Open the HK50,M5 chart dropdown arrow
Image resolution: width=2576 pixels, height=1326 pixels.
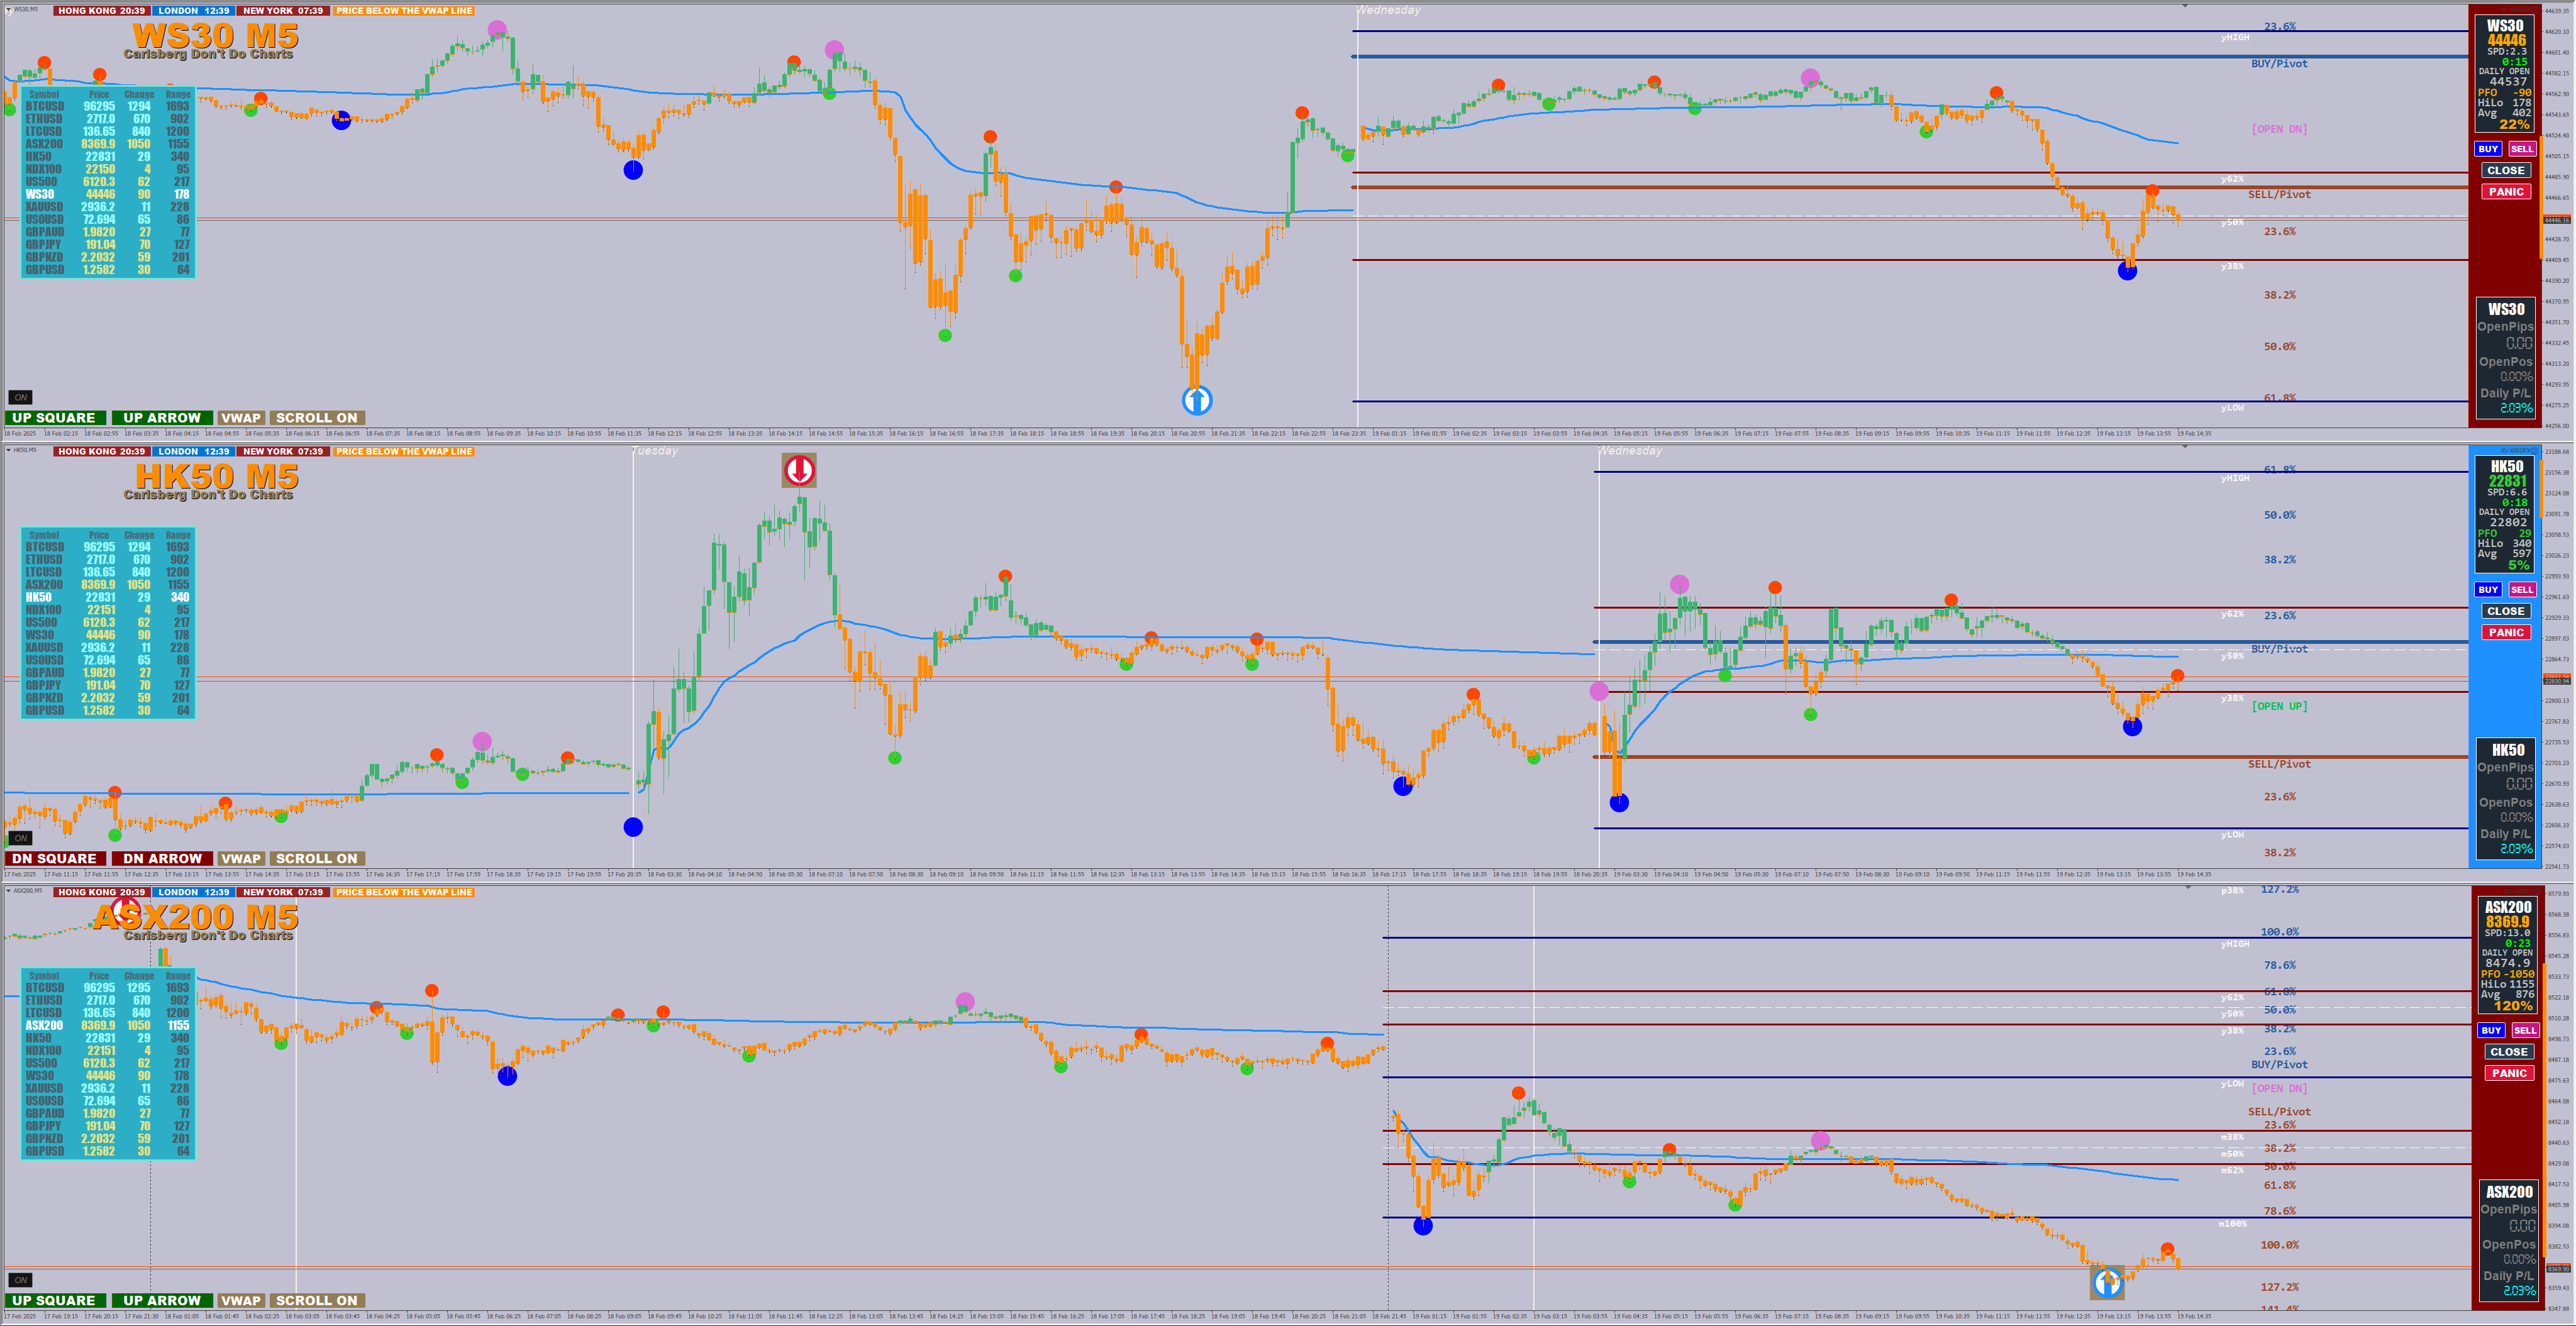click(9, 450)
